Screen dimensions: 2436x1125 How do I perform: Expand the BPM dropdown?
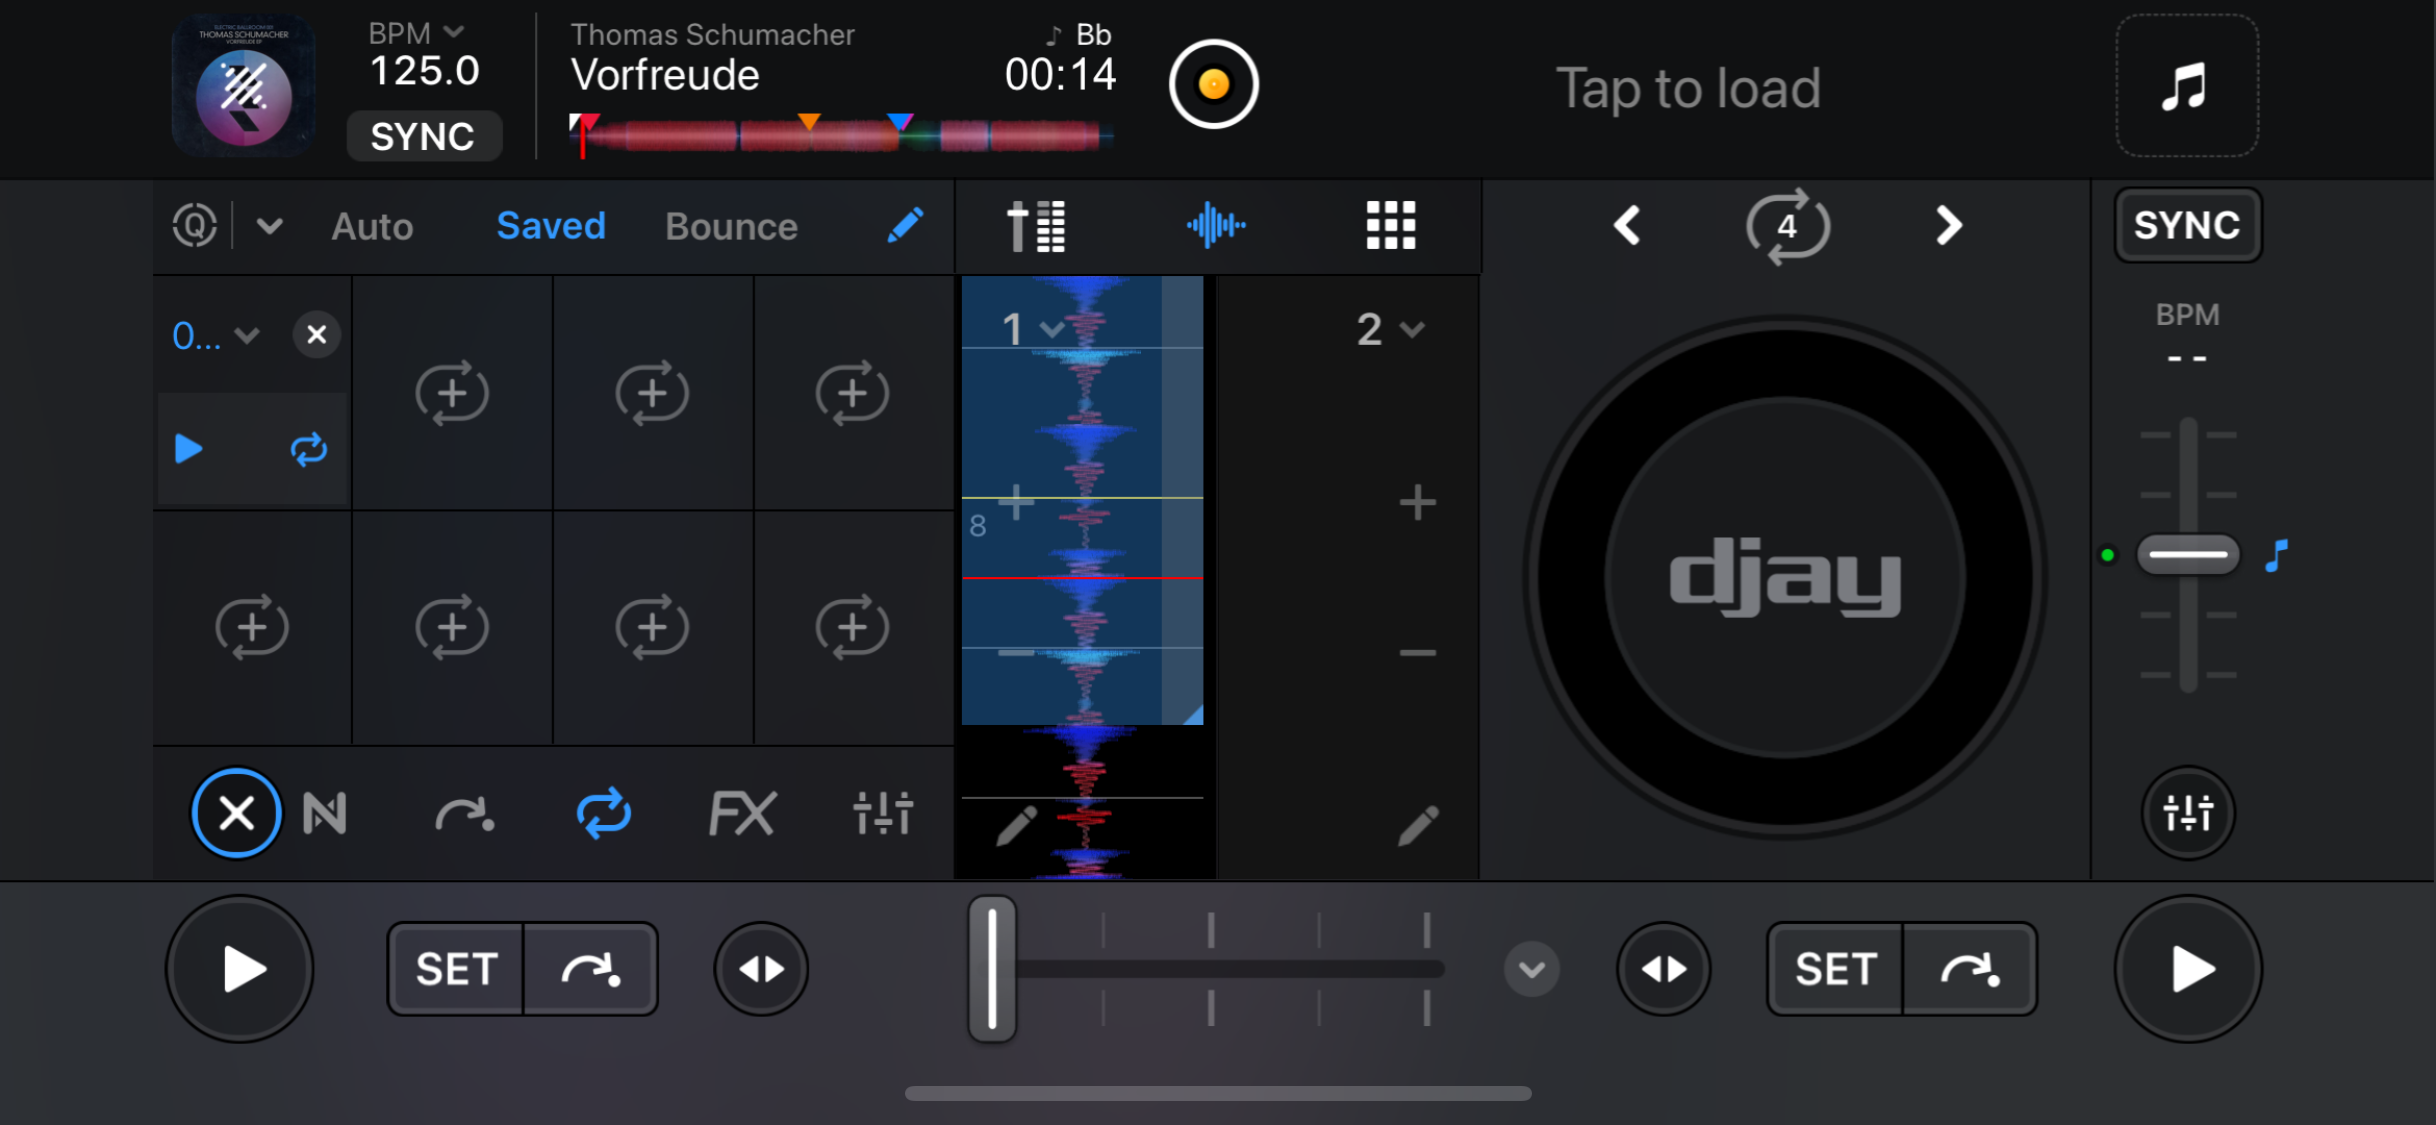coord(453,33)
